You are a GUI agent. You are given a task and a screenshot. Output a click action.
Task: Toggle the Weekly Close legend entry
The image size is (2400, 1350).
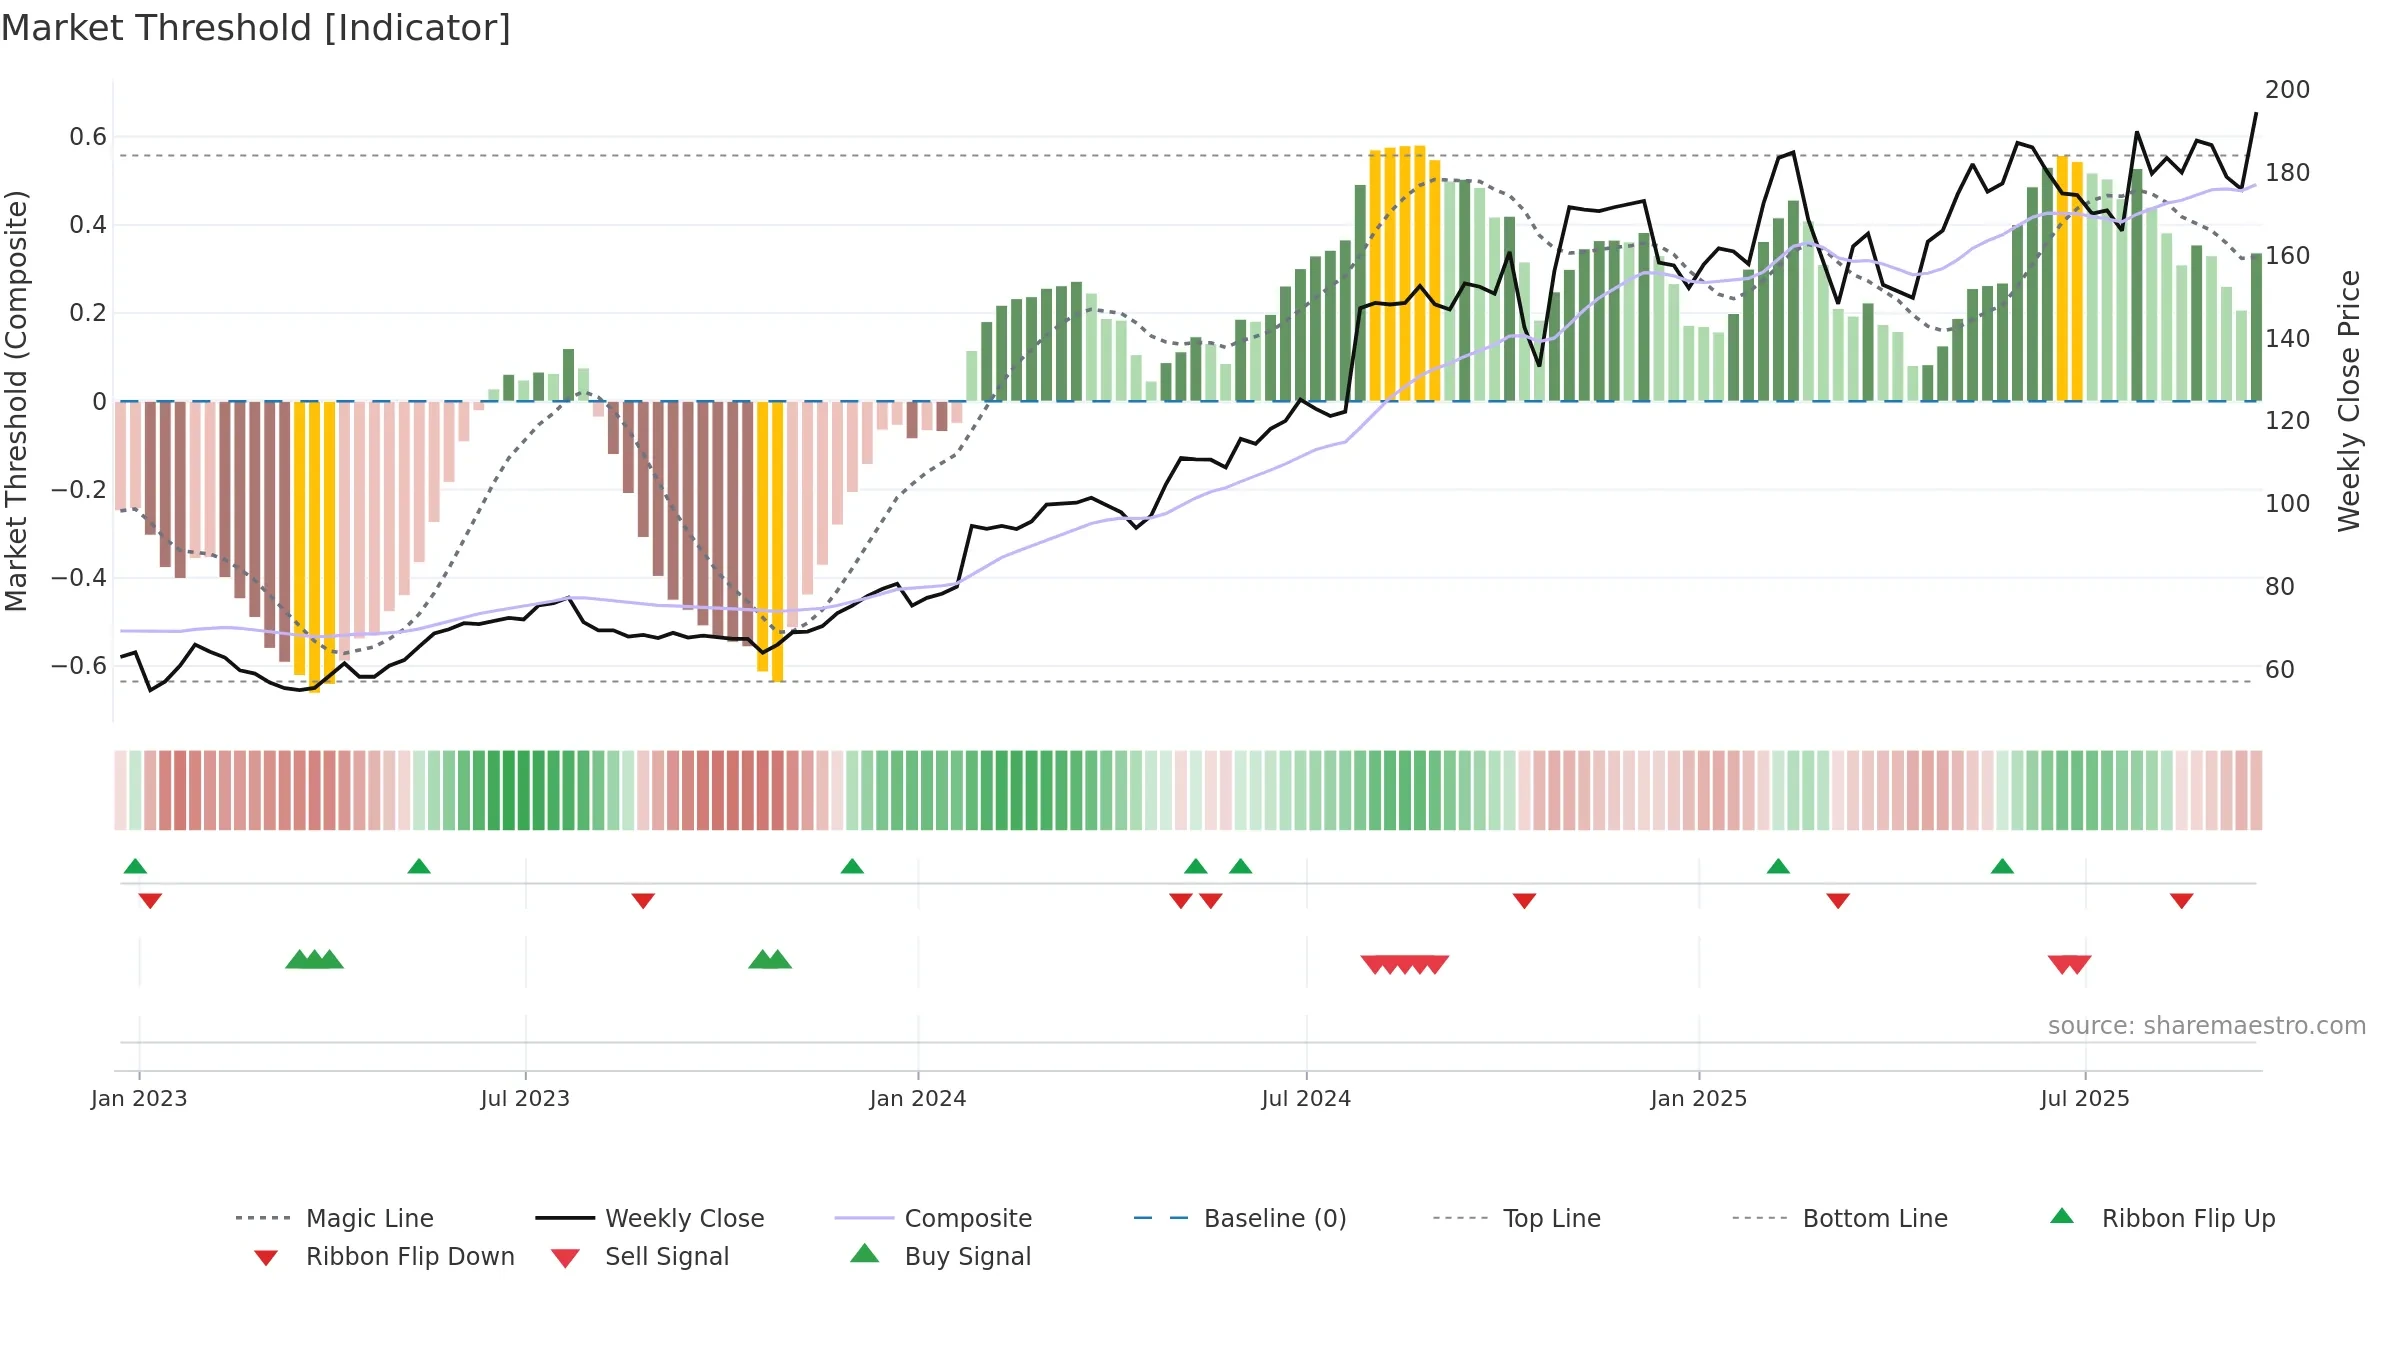coord(650,1218)
